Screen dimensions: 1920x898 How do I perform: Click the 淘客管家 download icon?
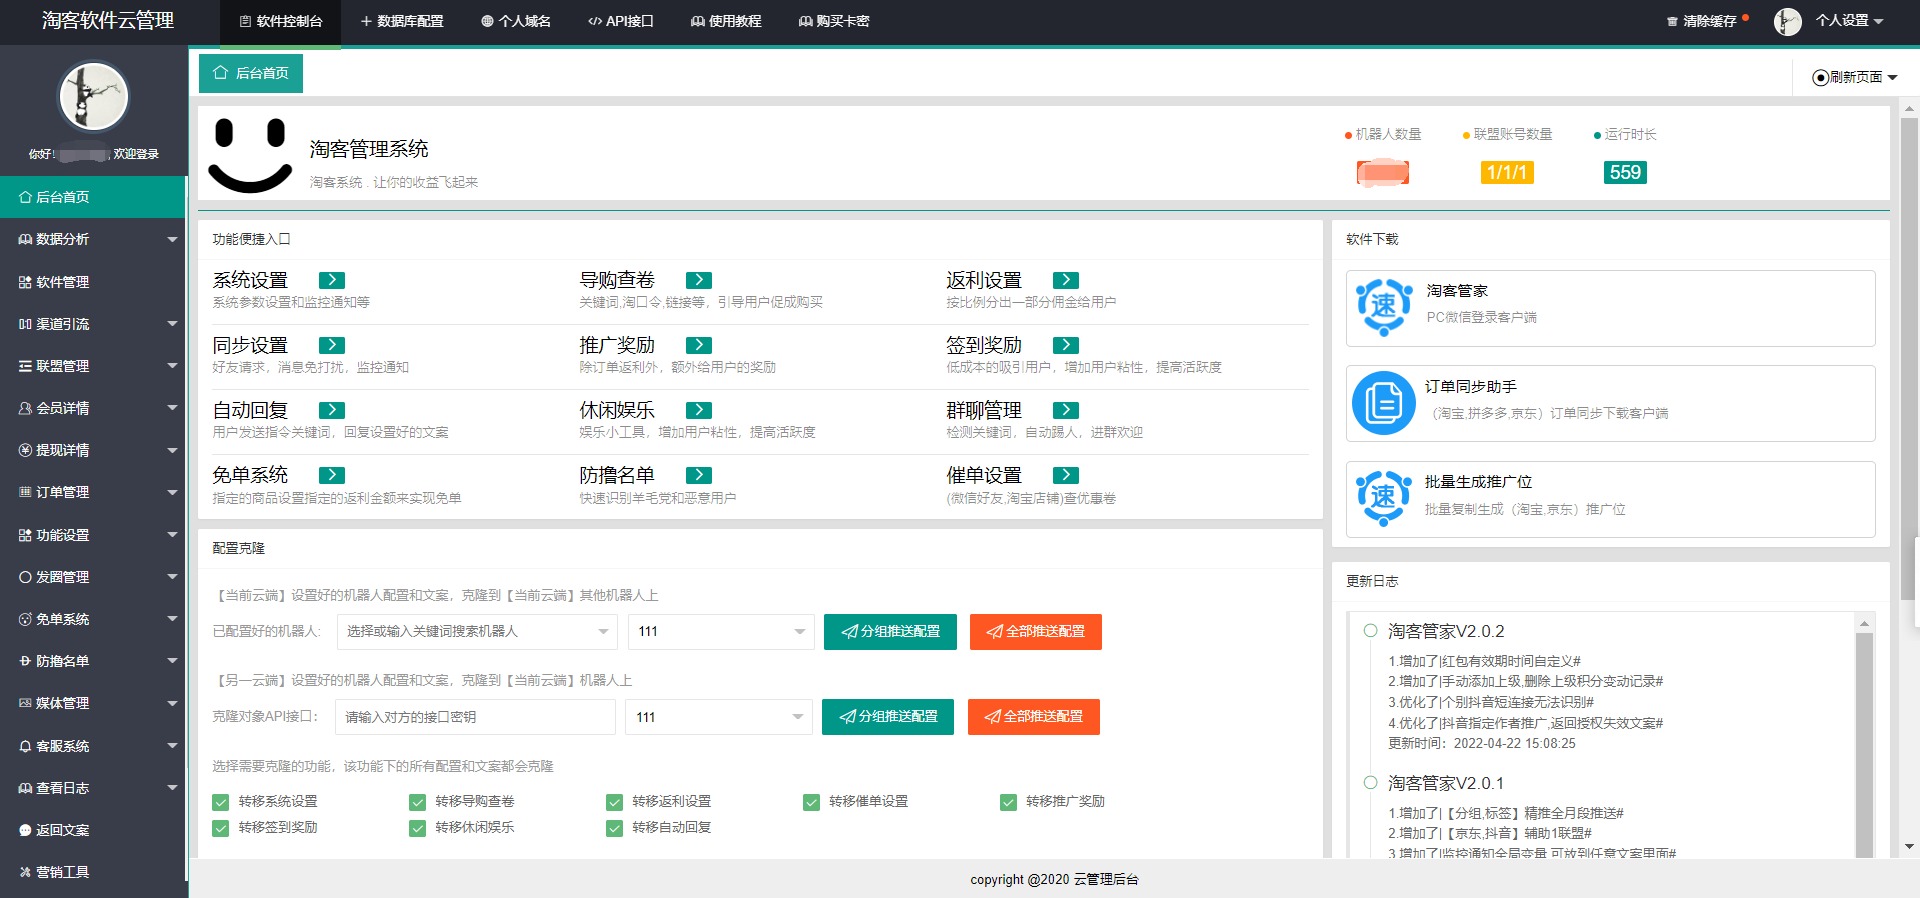coord(1383,307)
